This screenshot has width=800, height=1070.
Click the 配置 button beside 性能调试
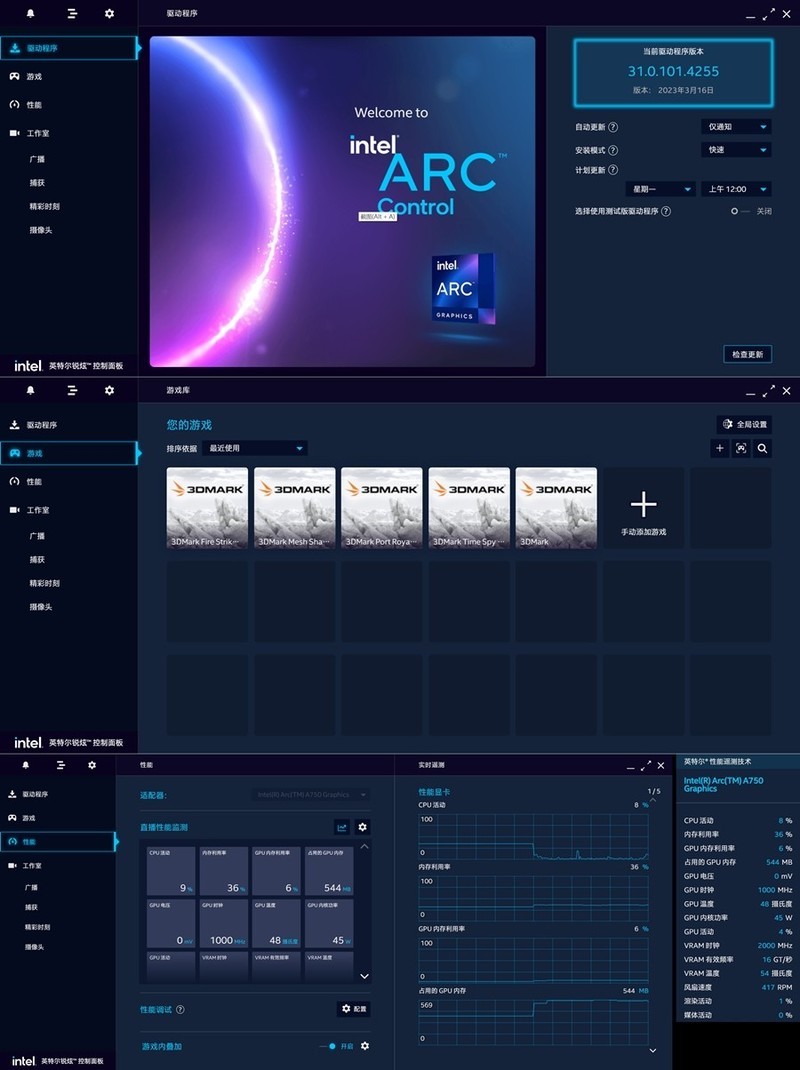(x=354, y=1009)
